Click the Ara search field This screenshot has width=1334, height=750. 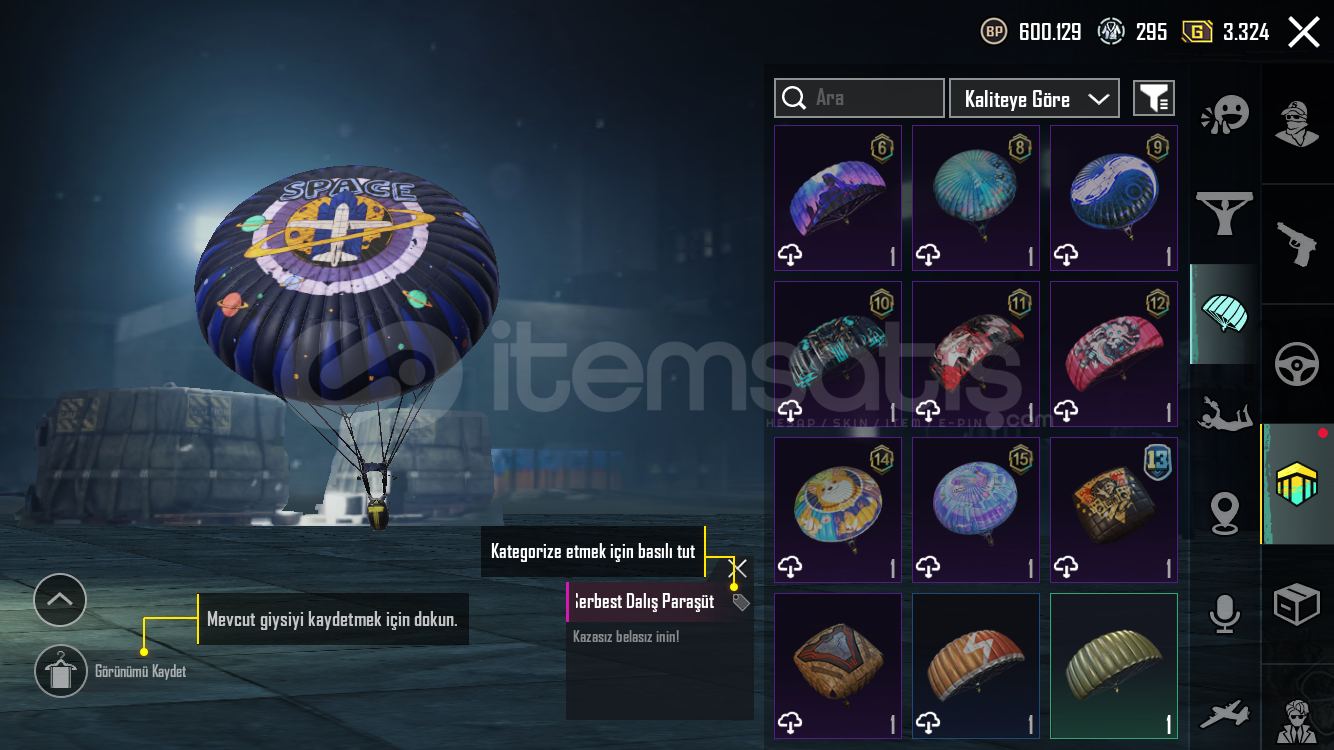pos(859,98)
